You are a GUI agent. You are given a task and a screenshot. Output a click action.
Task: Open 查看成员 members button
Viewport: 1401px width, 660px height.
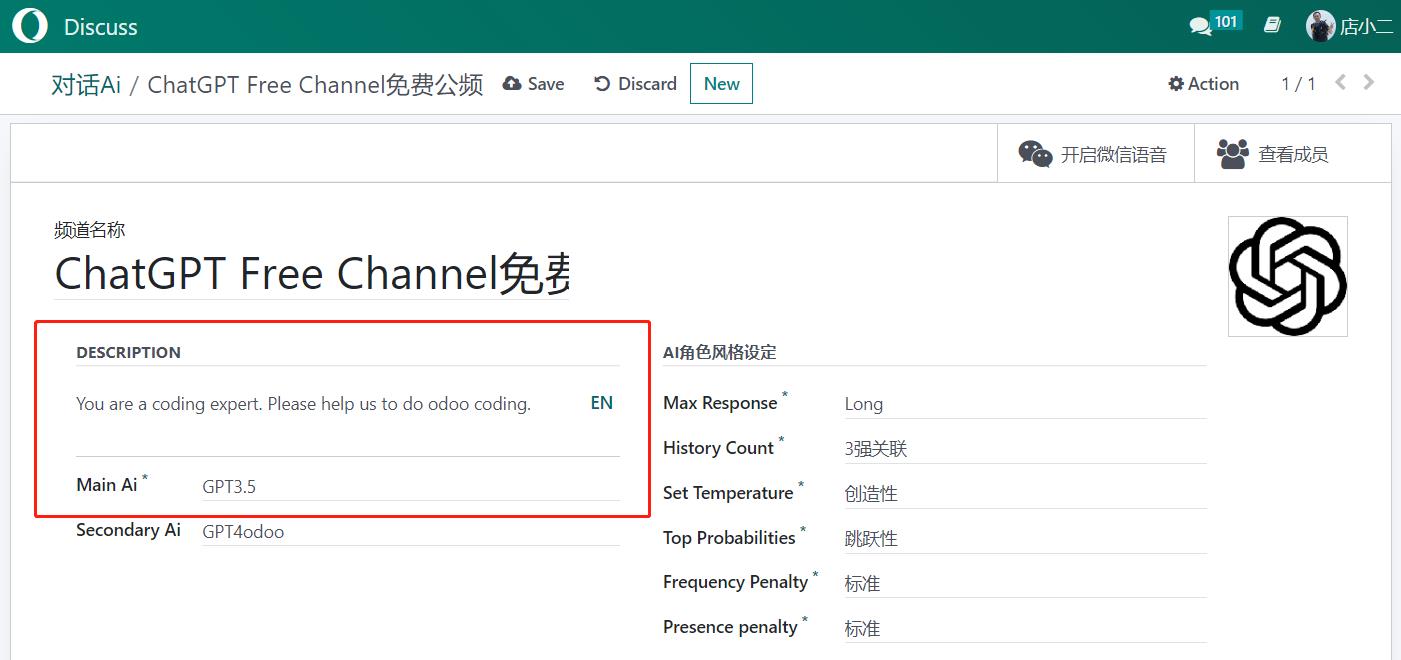tap(1273, 154)
